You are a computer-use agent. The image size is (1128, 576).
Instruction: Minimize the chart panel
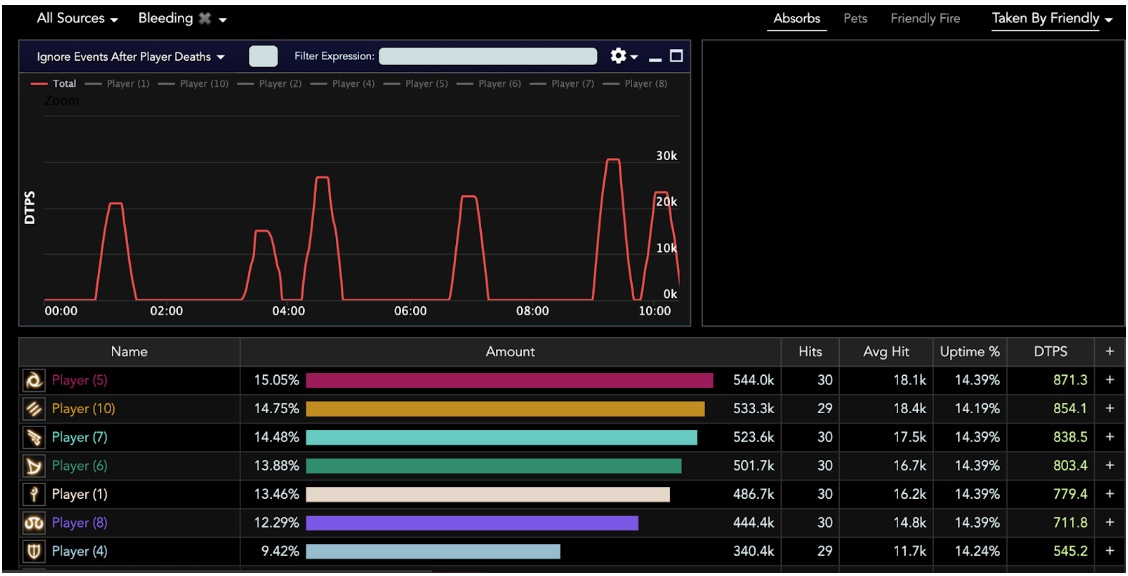655,58
